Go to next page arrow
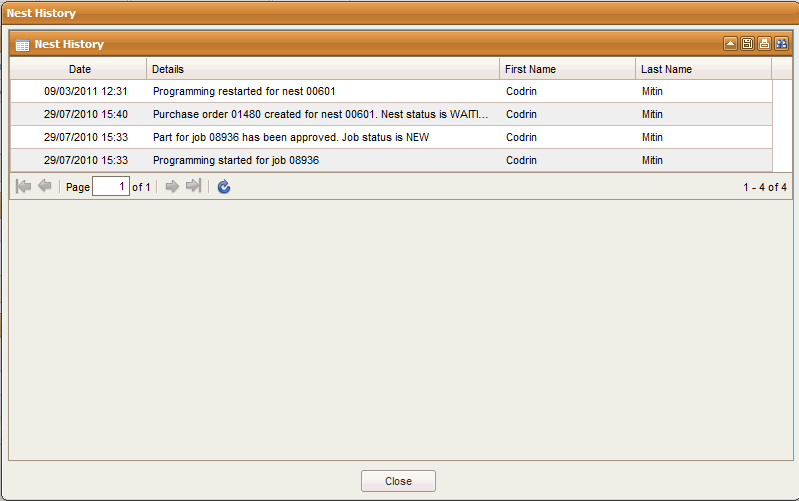 click(x=172, y=187)
